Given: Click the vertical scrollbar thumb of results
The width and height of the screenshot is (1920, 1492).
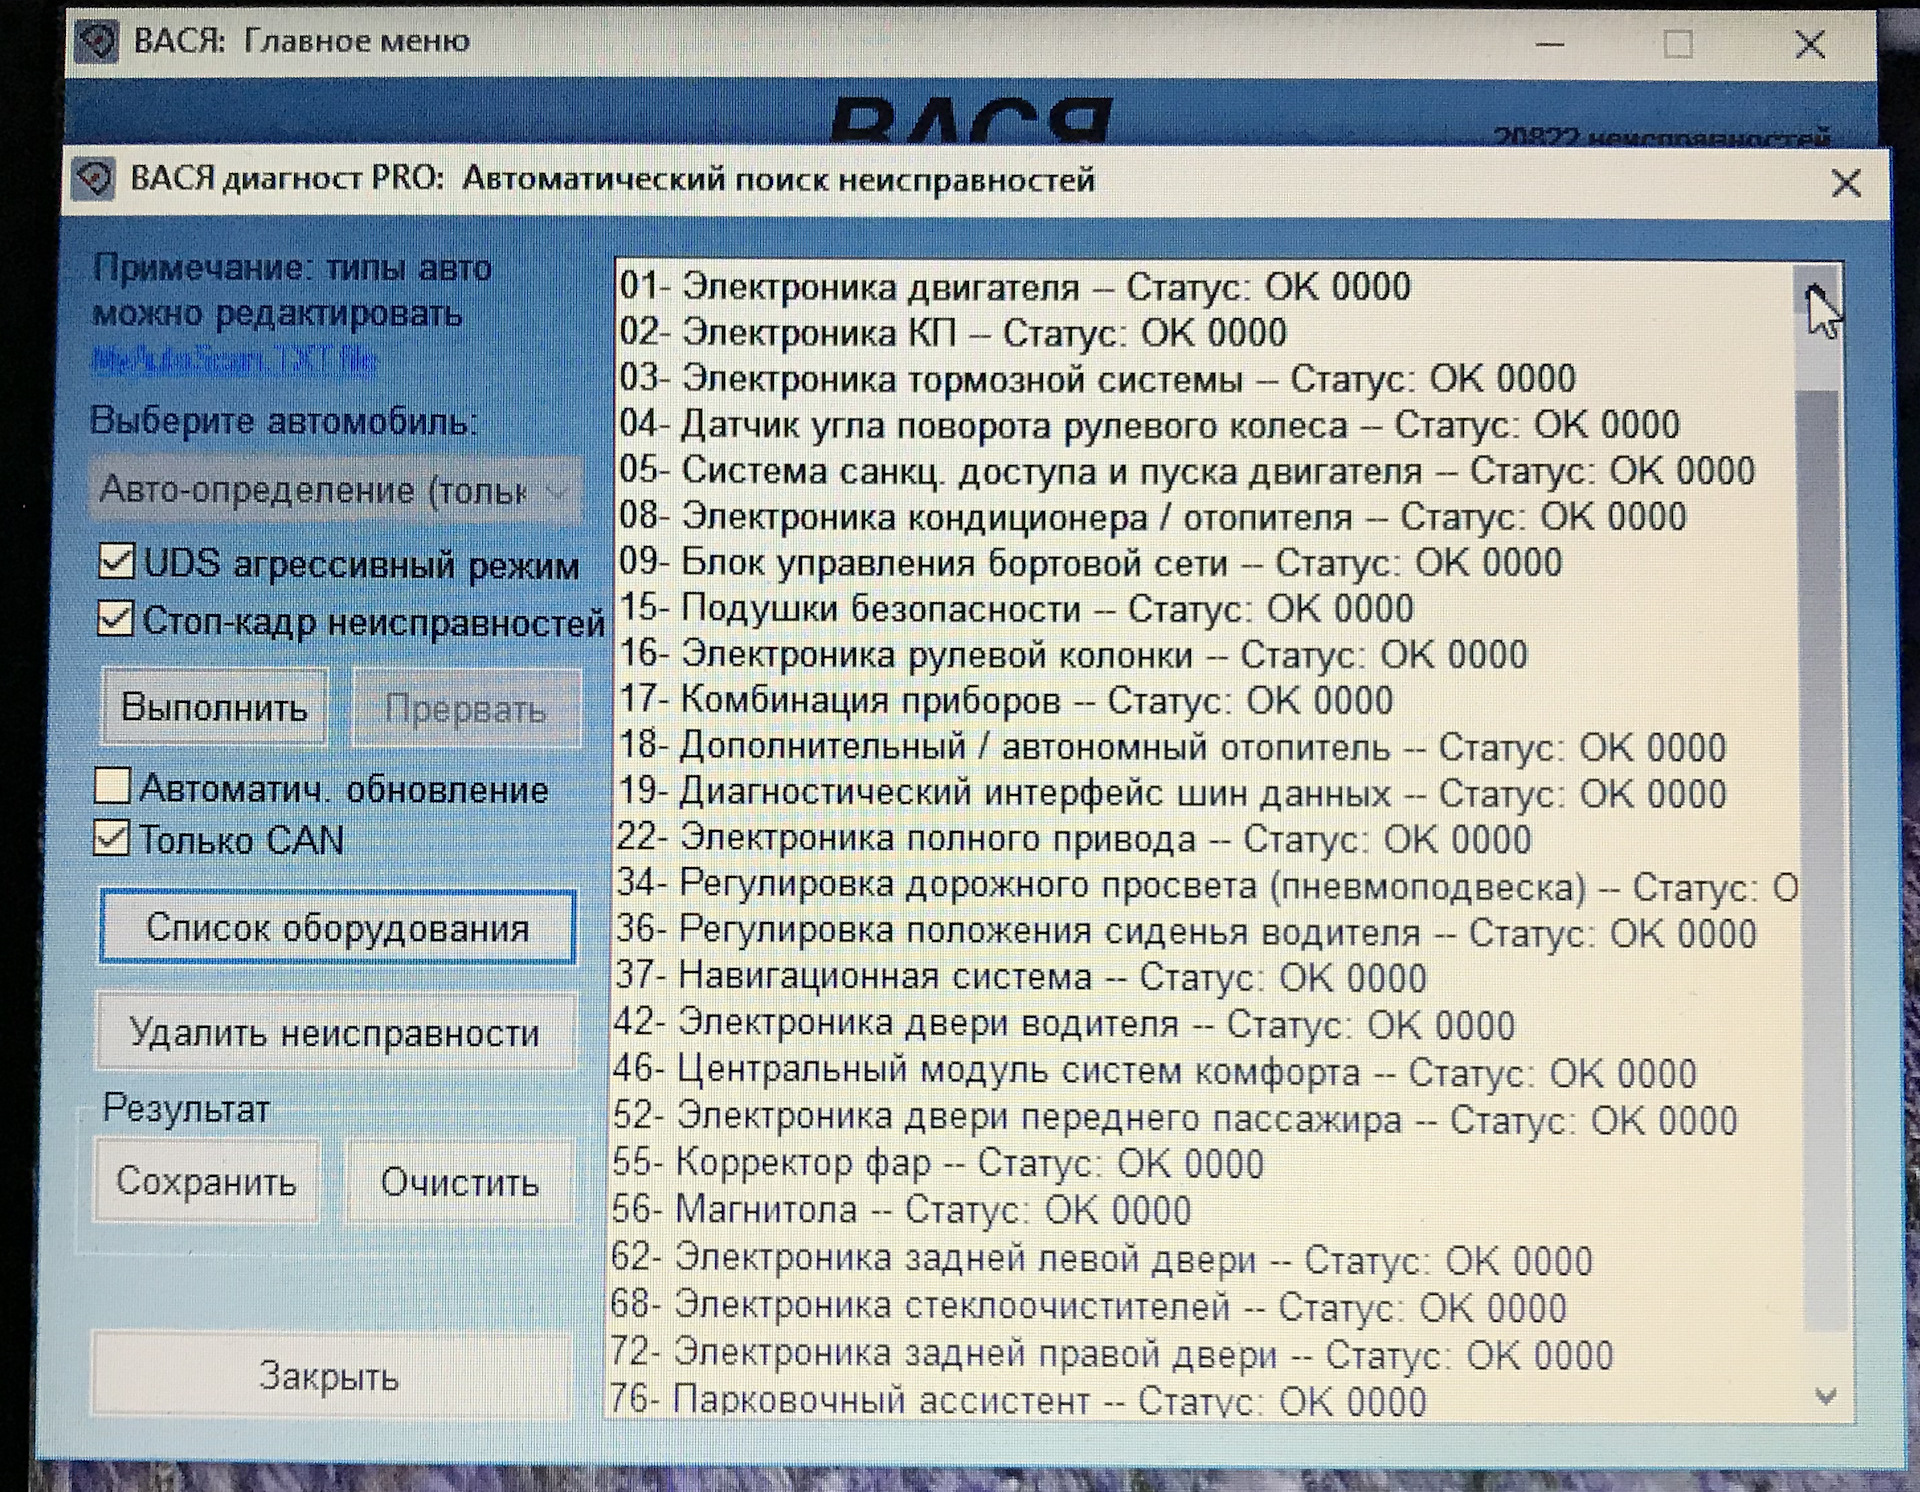Looking at the screenshot, I should [1819, 860].
